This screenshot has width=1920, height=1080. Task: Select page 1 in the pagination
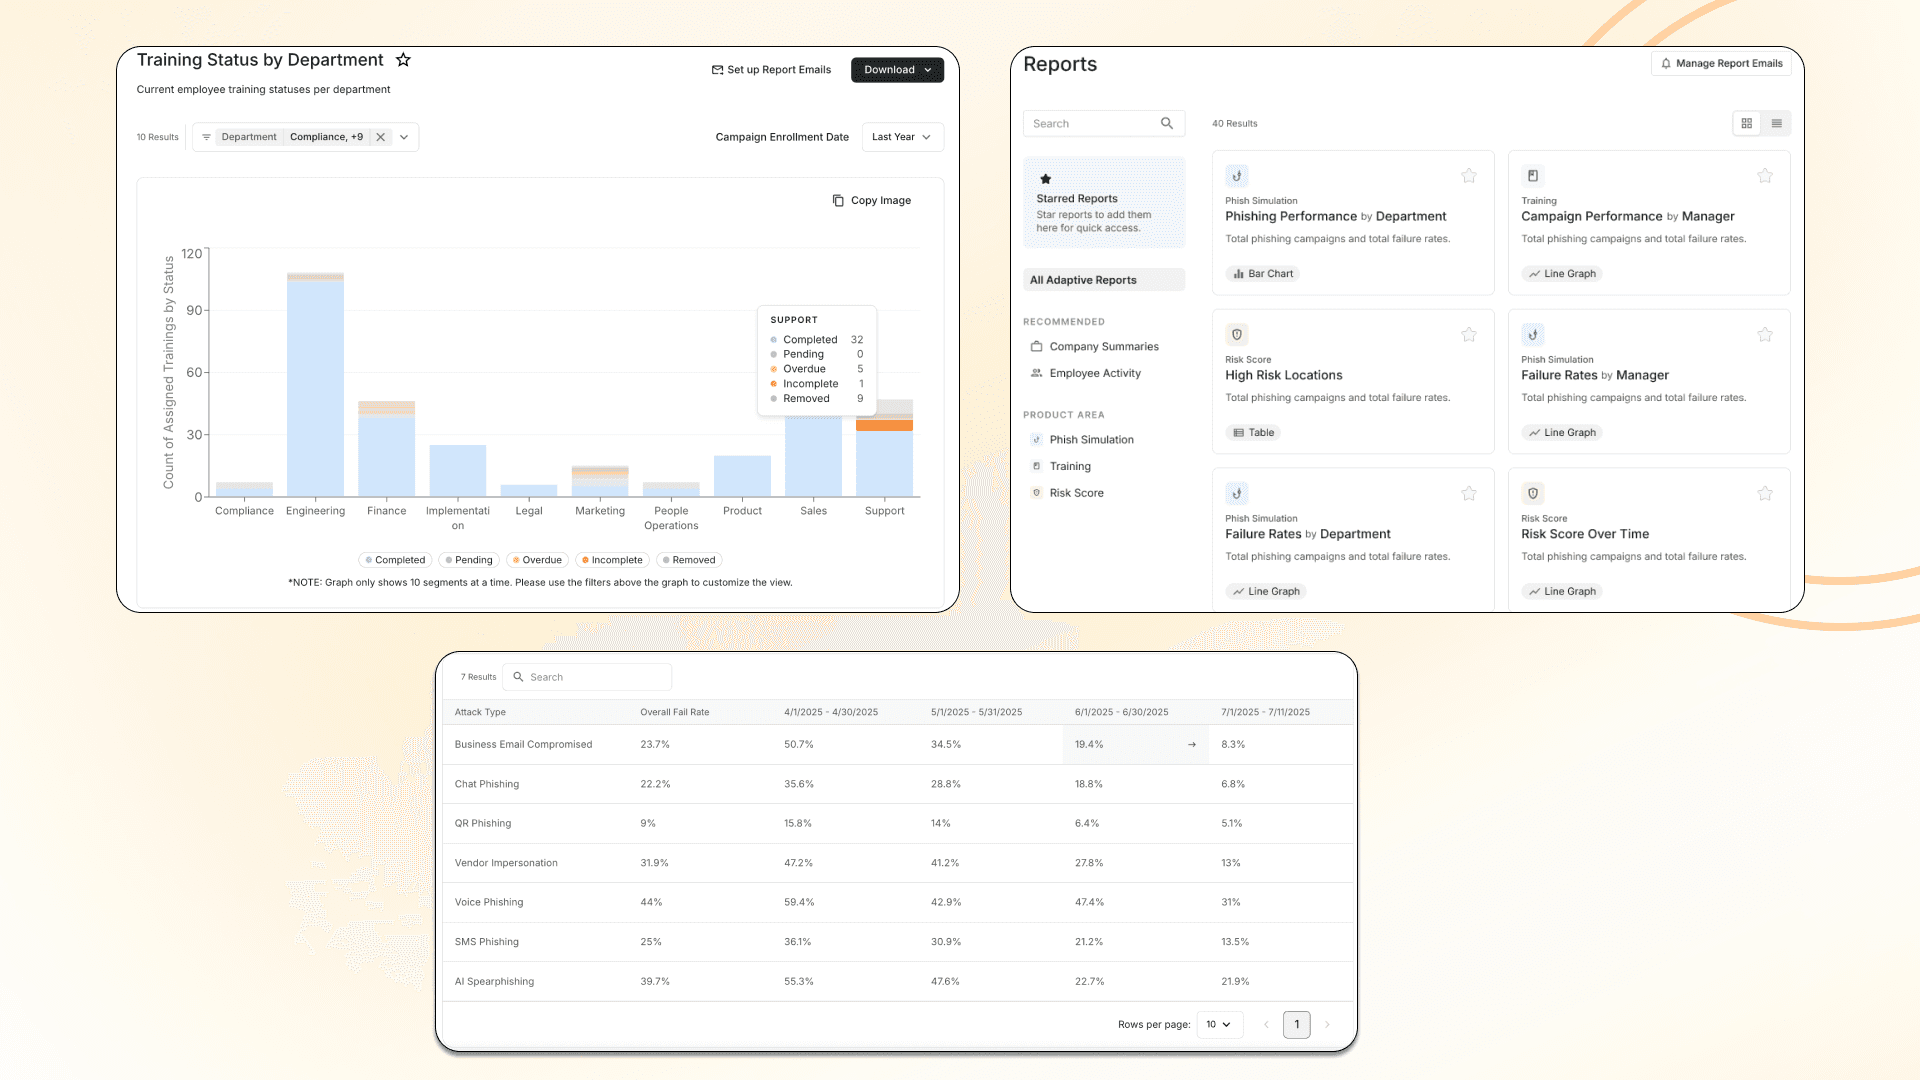1297,1025
